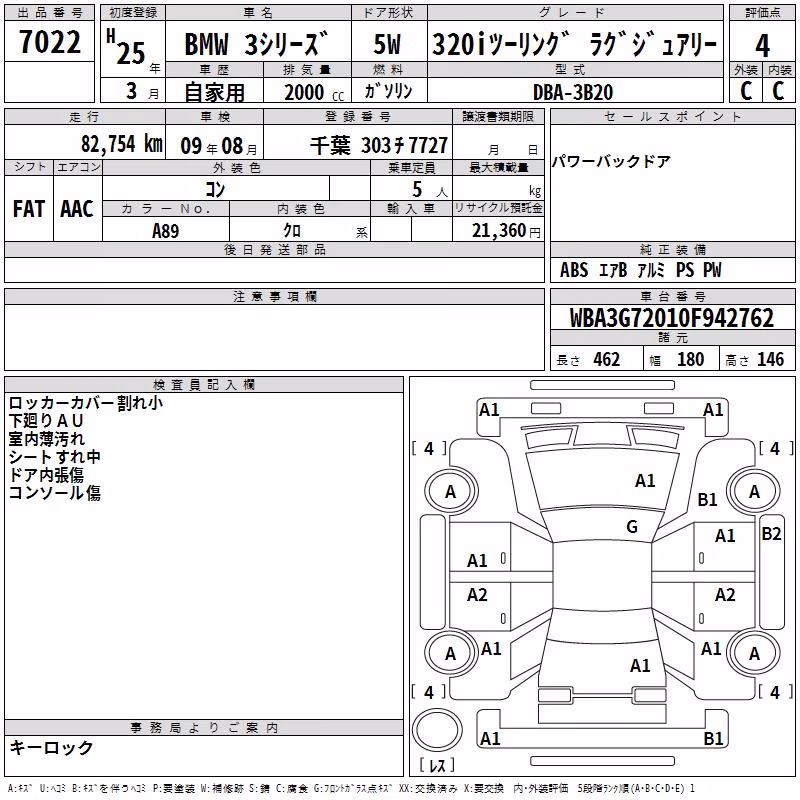Viewport: 800px width, 800px height.
Task: Click the mileage 82,754 km
Action: pos(121,144)
